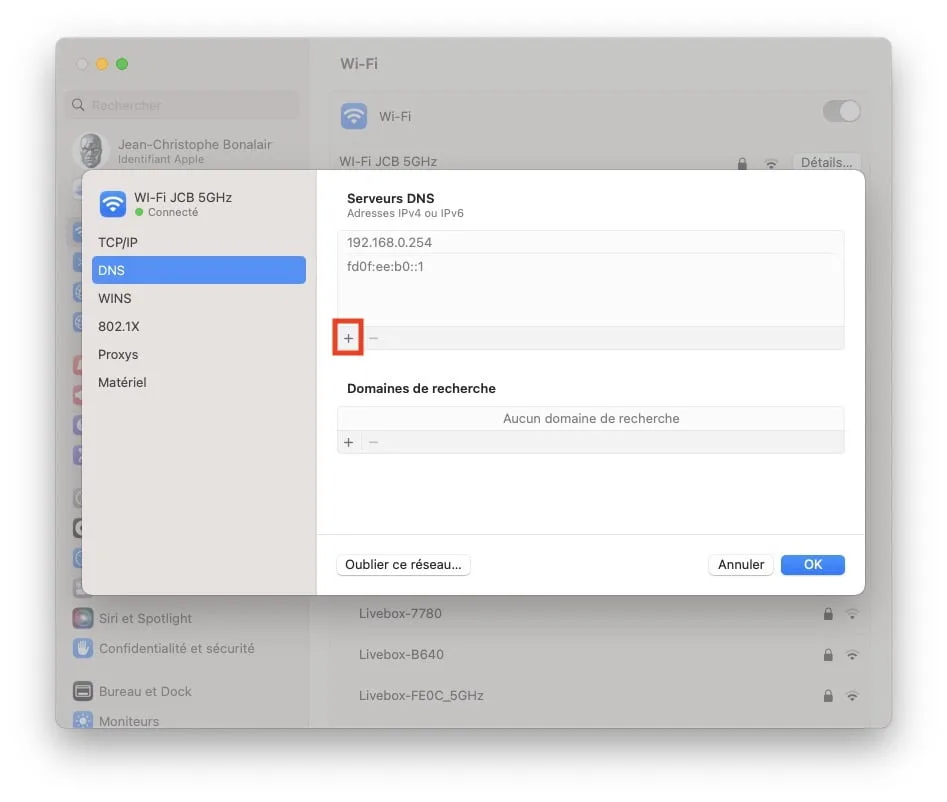Click the Wi-Fi icon in background window
The height and width of the screenshot is (802, 947).
354,116
